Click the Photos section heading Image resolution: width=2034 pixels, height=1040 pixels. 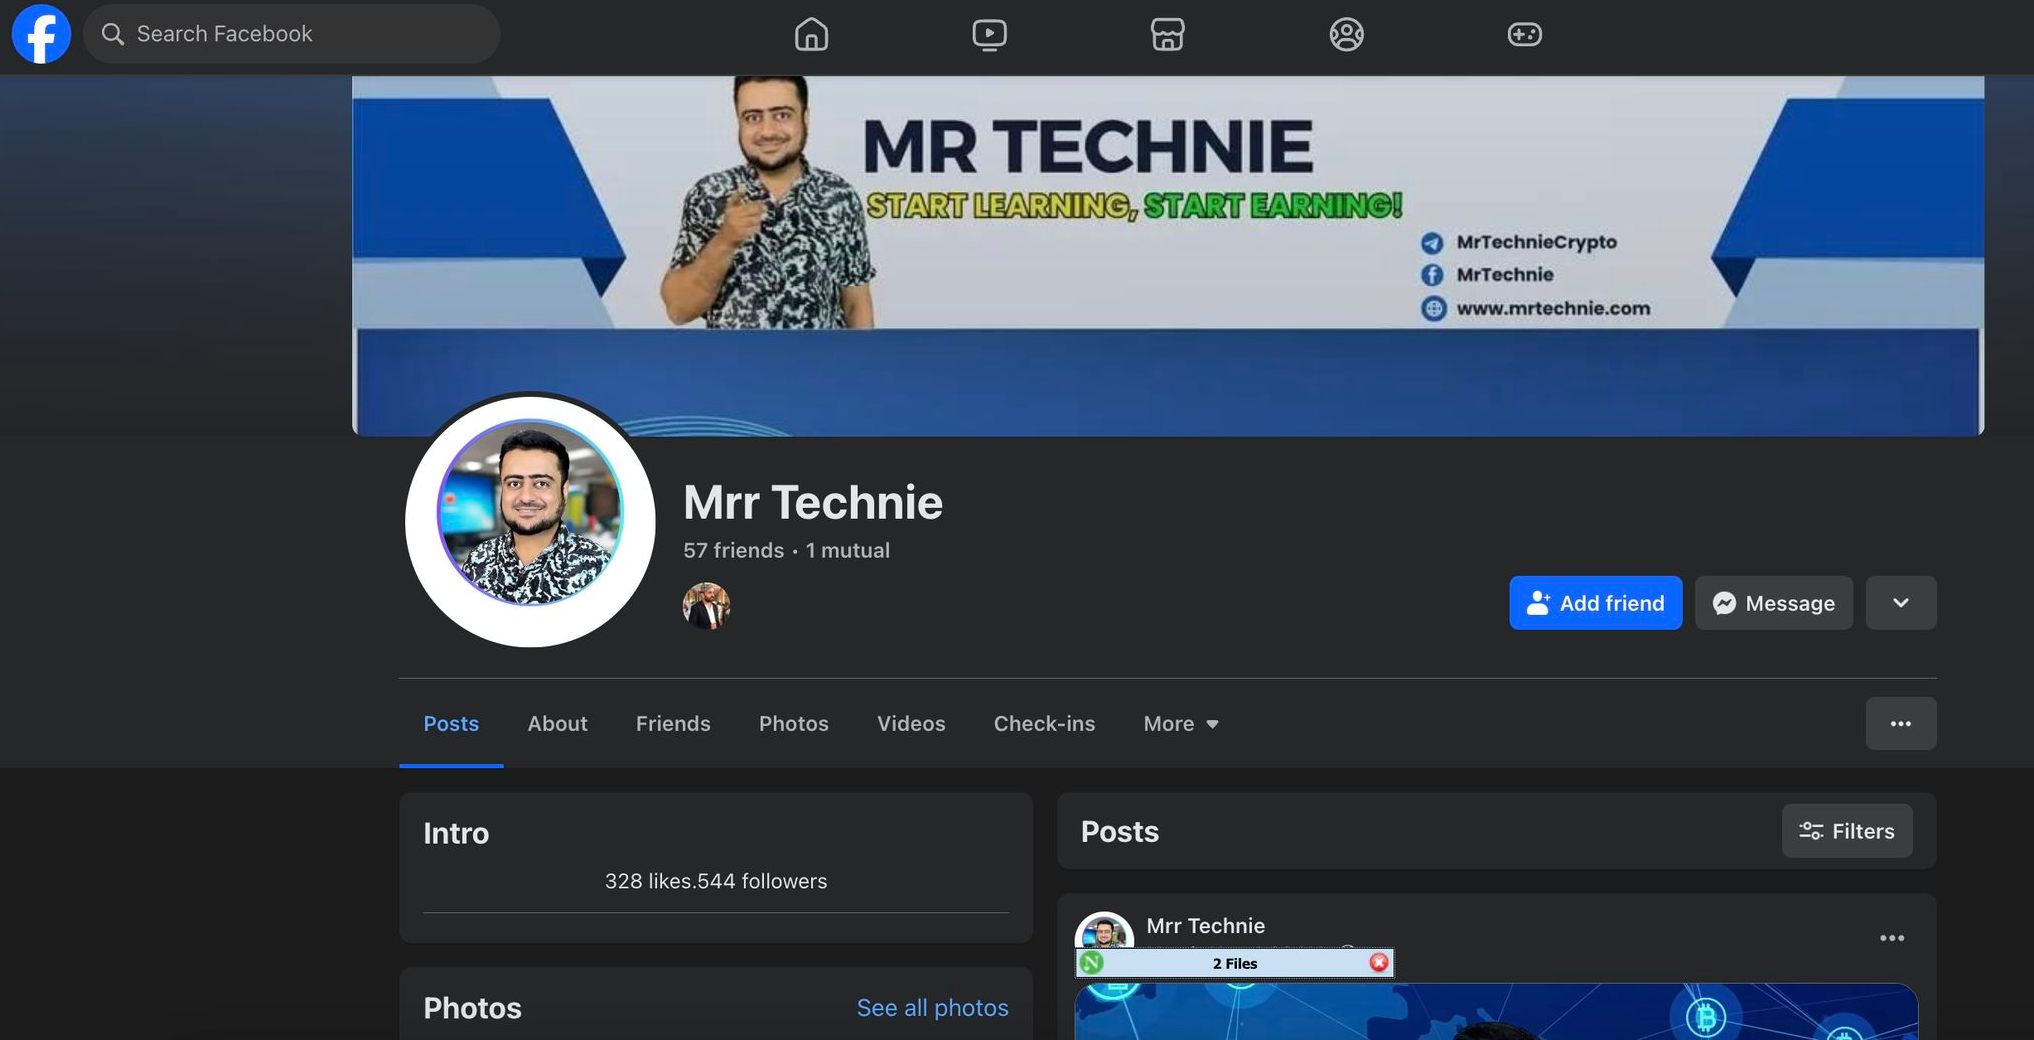[472, 1008]
